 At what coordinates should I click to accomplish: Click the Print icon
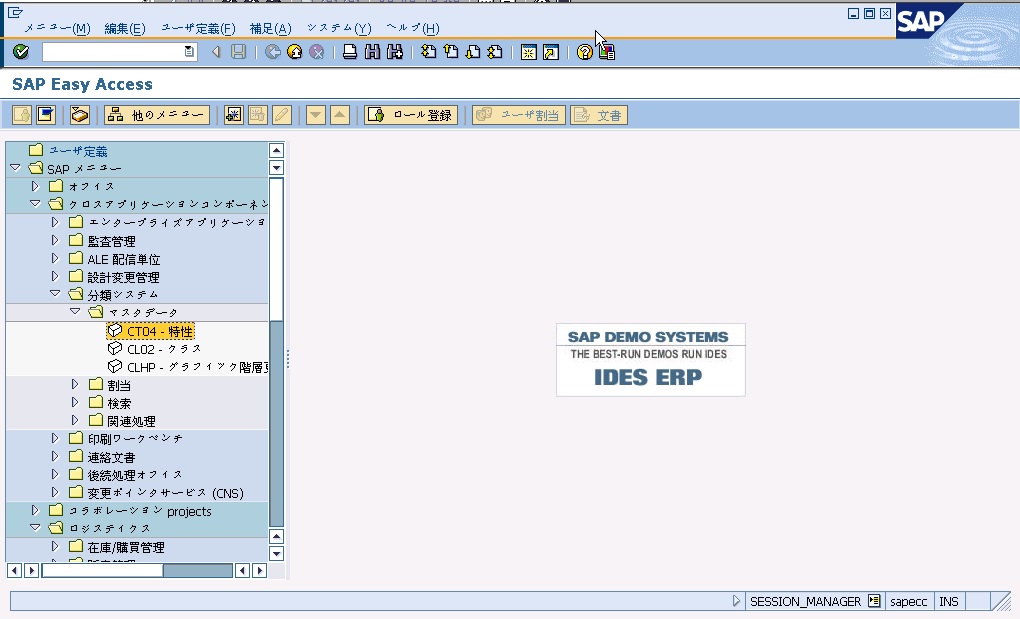[x=350, y=51]
